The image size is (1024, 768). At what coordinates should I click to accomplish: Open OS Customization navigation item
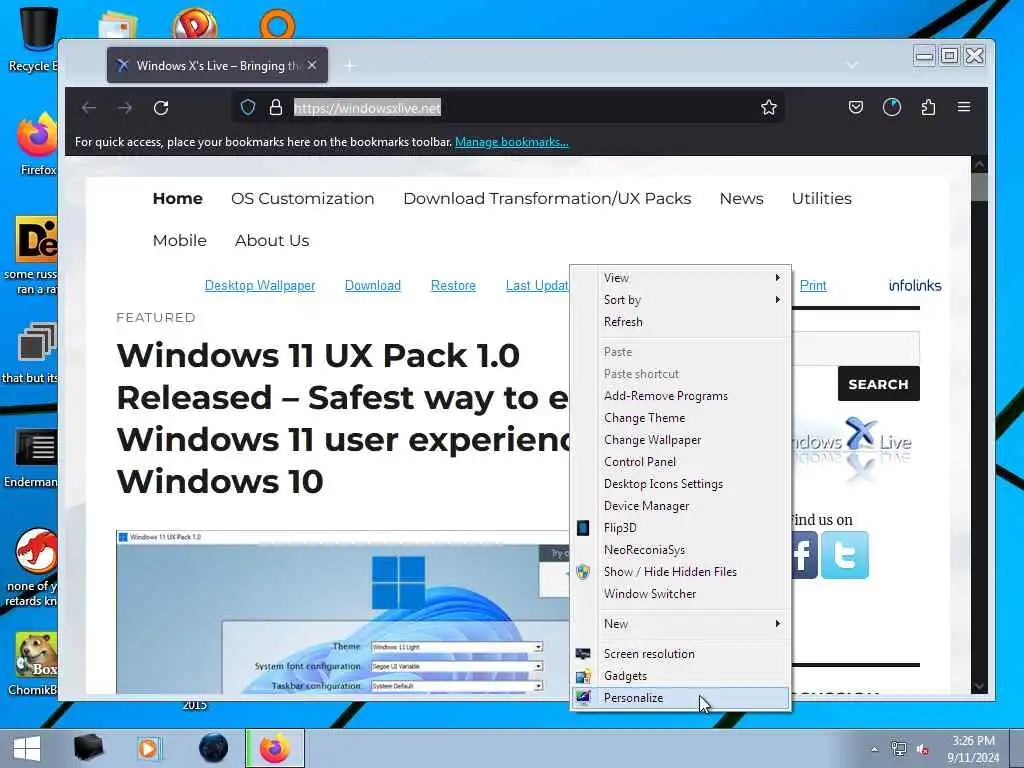[x=302, y=199]
